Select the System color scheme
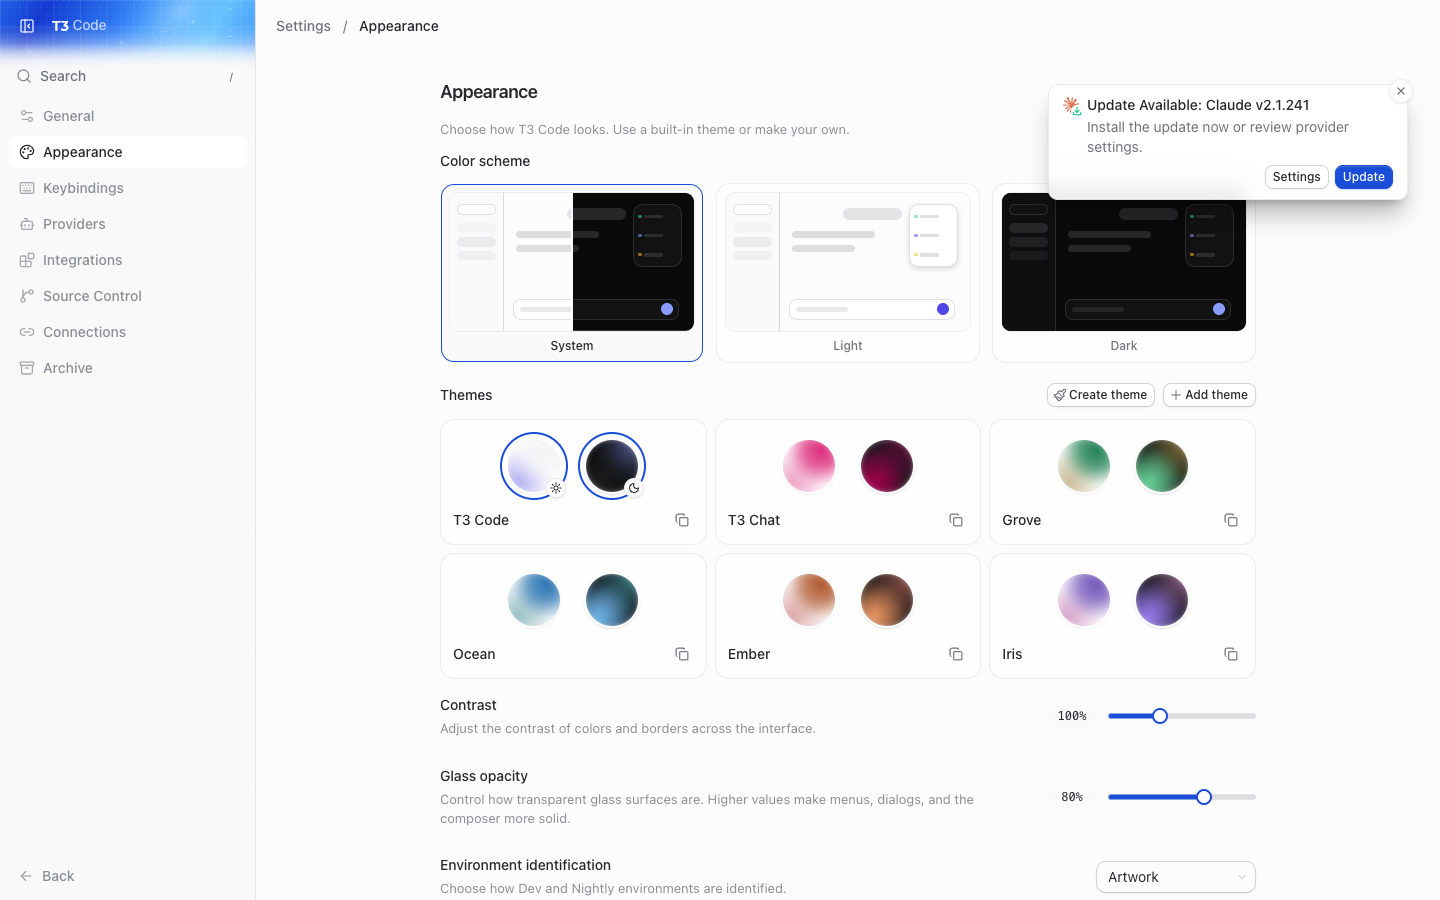The image size is (1440, 900). (x=572, y=273)
